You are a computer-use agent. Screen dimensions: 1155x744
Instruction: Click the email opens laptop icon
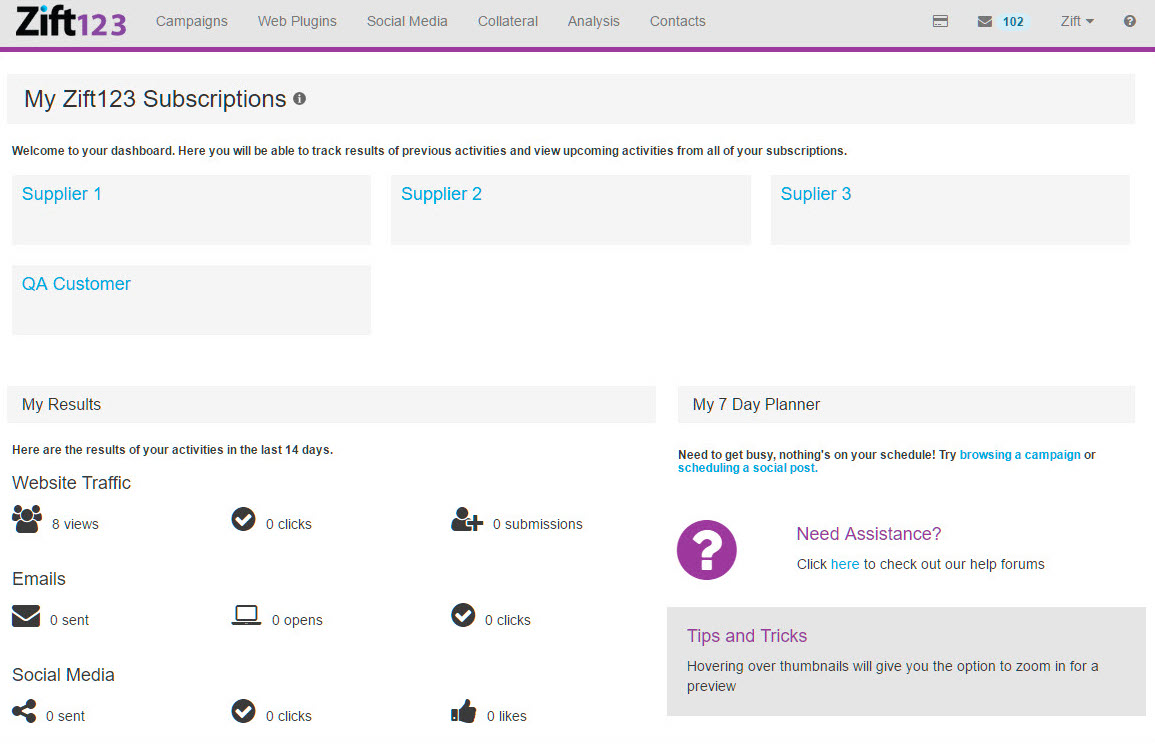pyautogui.click(x=246, y=616)
